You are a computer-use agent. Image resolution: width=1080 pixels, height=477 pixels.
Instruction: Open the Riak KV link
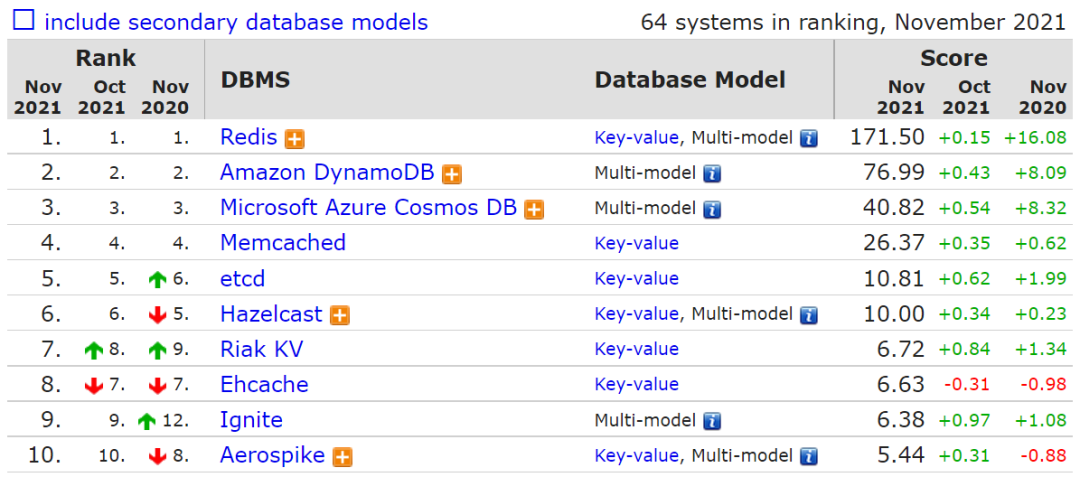(261, 349)
